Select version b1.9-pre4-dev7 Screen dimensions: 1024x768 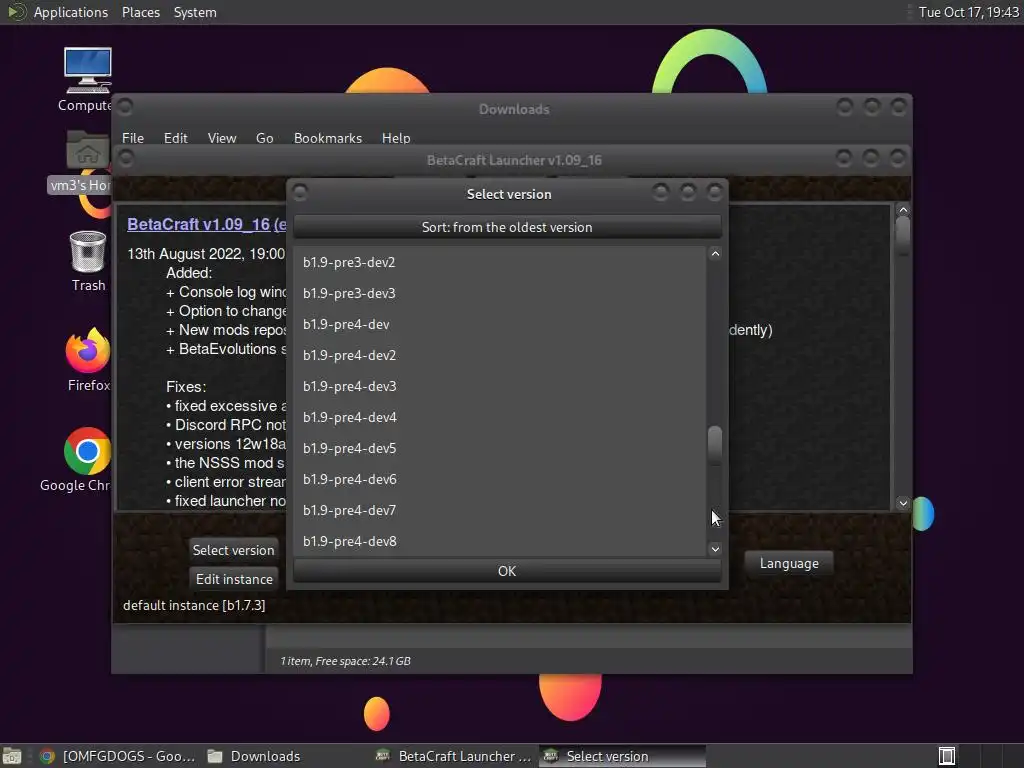tap(500, 510)
